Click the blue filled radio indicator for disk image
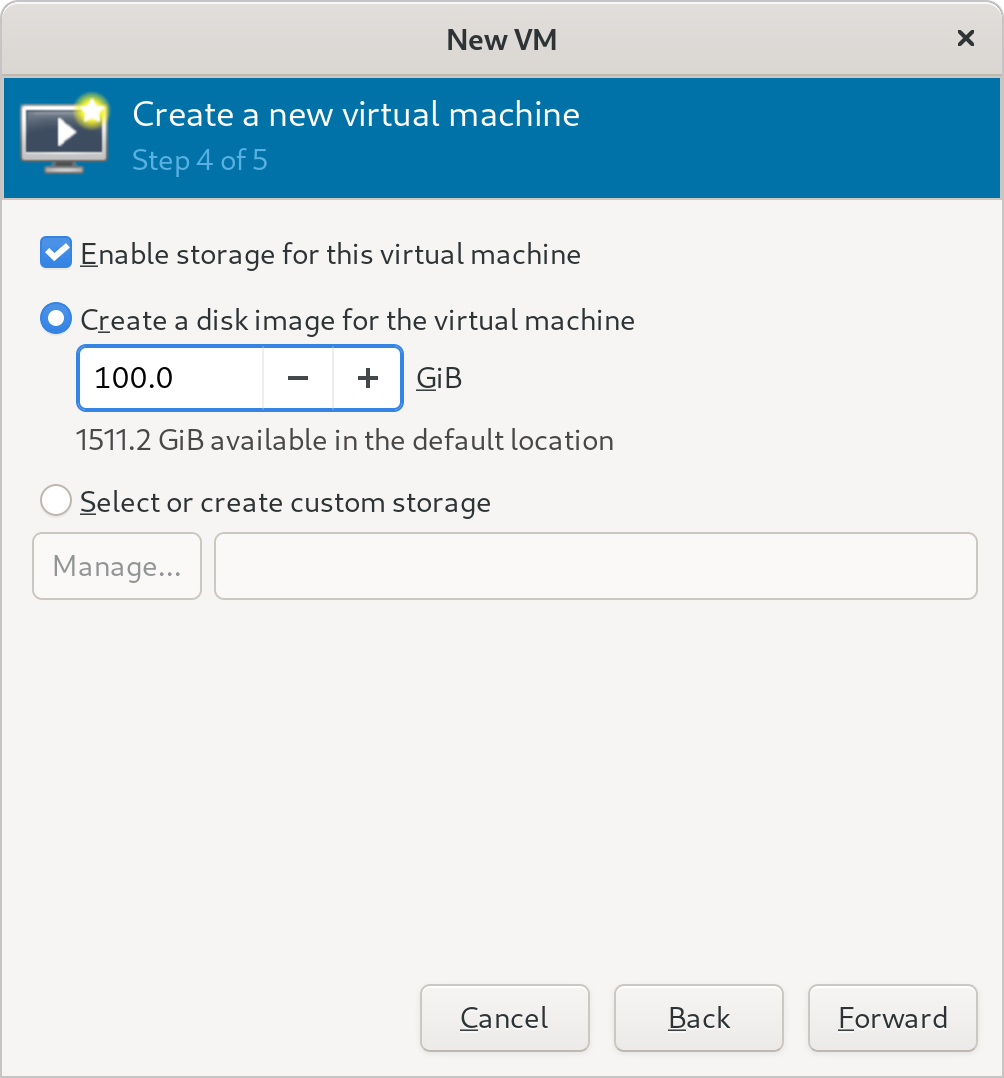Screen dimensions: 1004x1078 click(55, 319)
